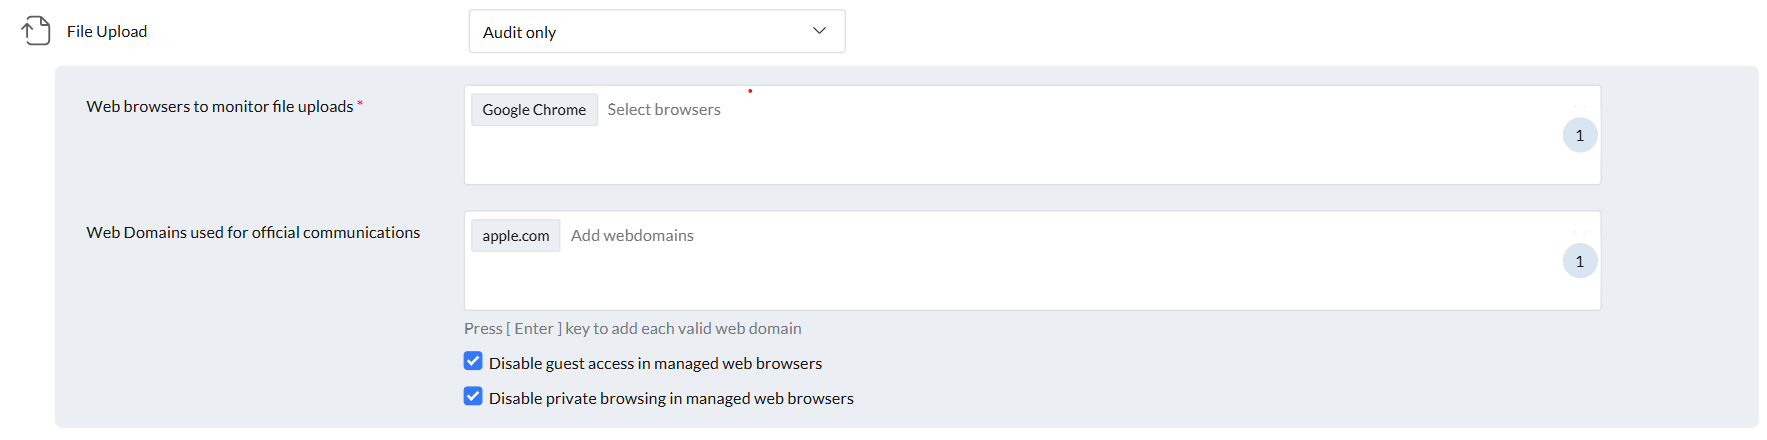Click the Web Domains official communications label
Screen dimensions: 1767x440
click(x=253, y=233)
